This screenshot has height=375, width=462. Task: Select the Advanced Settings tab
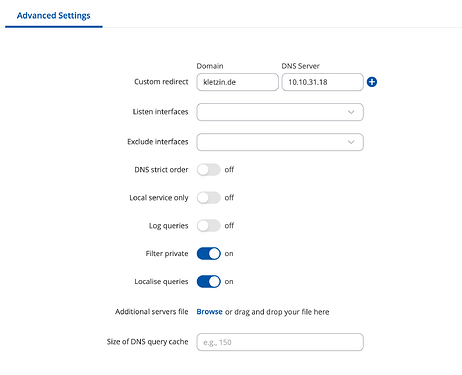[x=54, y=16]
